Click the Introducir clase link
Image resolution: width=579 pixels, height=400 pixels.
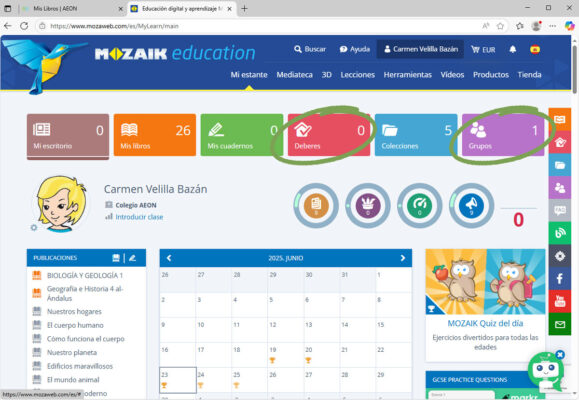click(x=139, y=217)
